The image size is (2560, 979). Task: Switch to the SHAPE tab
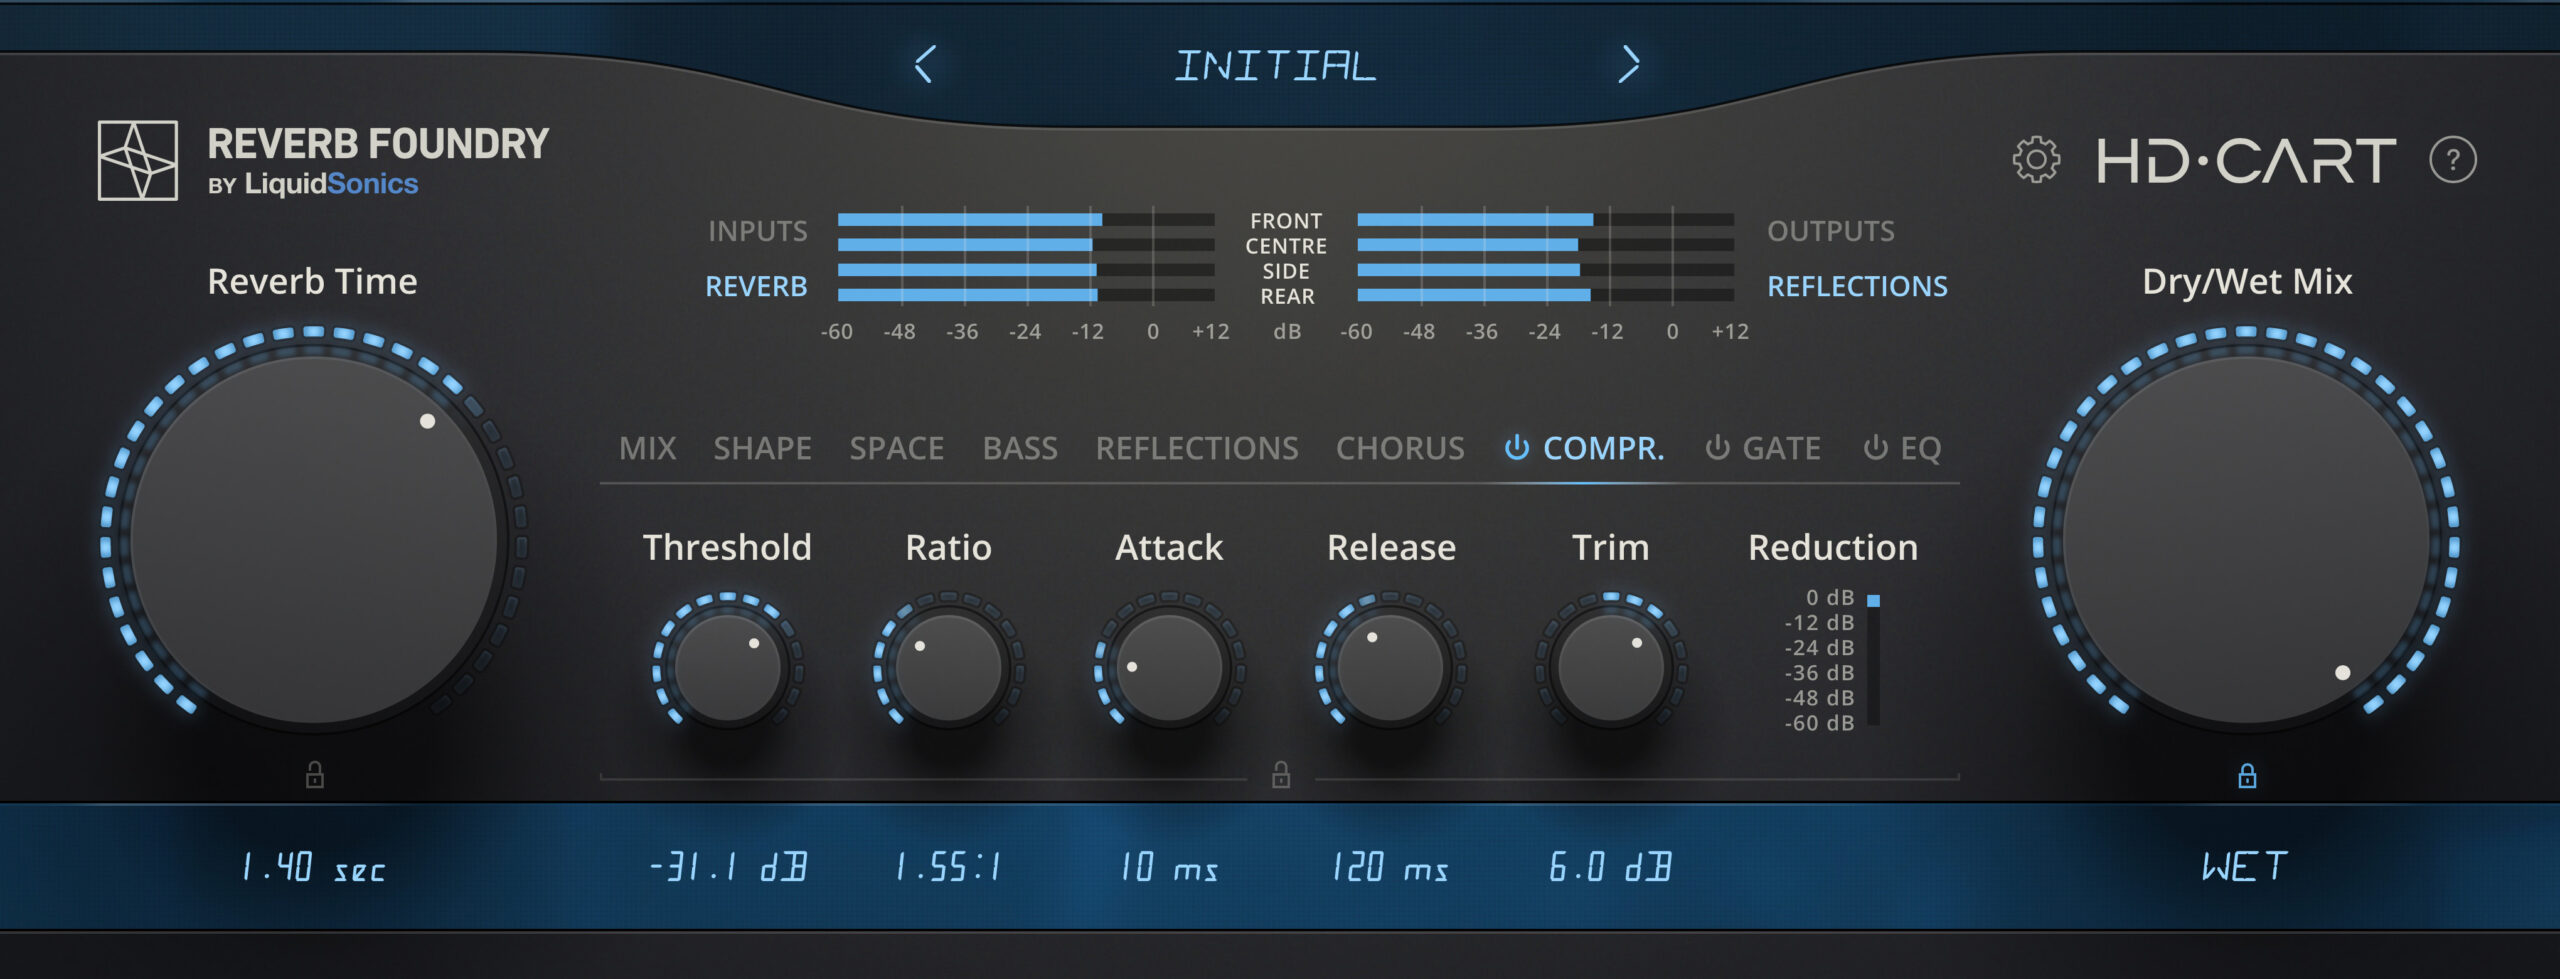pos(762,448)
